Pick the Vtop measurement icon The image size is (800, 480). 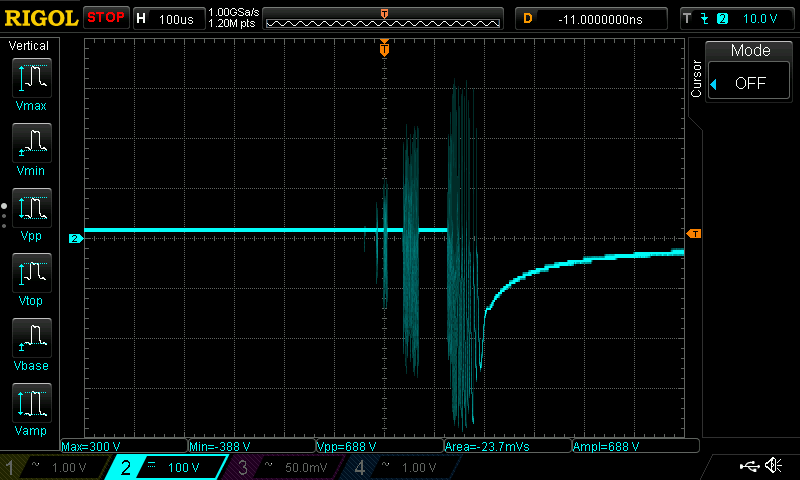(30, 273)
